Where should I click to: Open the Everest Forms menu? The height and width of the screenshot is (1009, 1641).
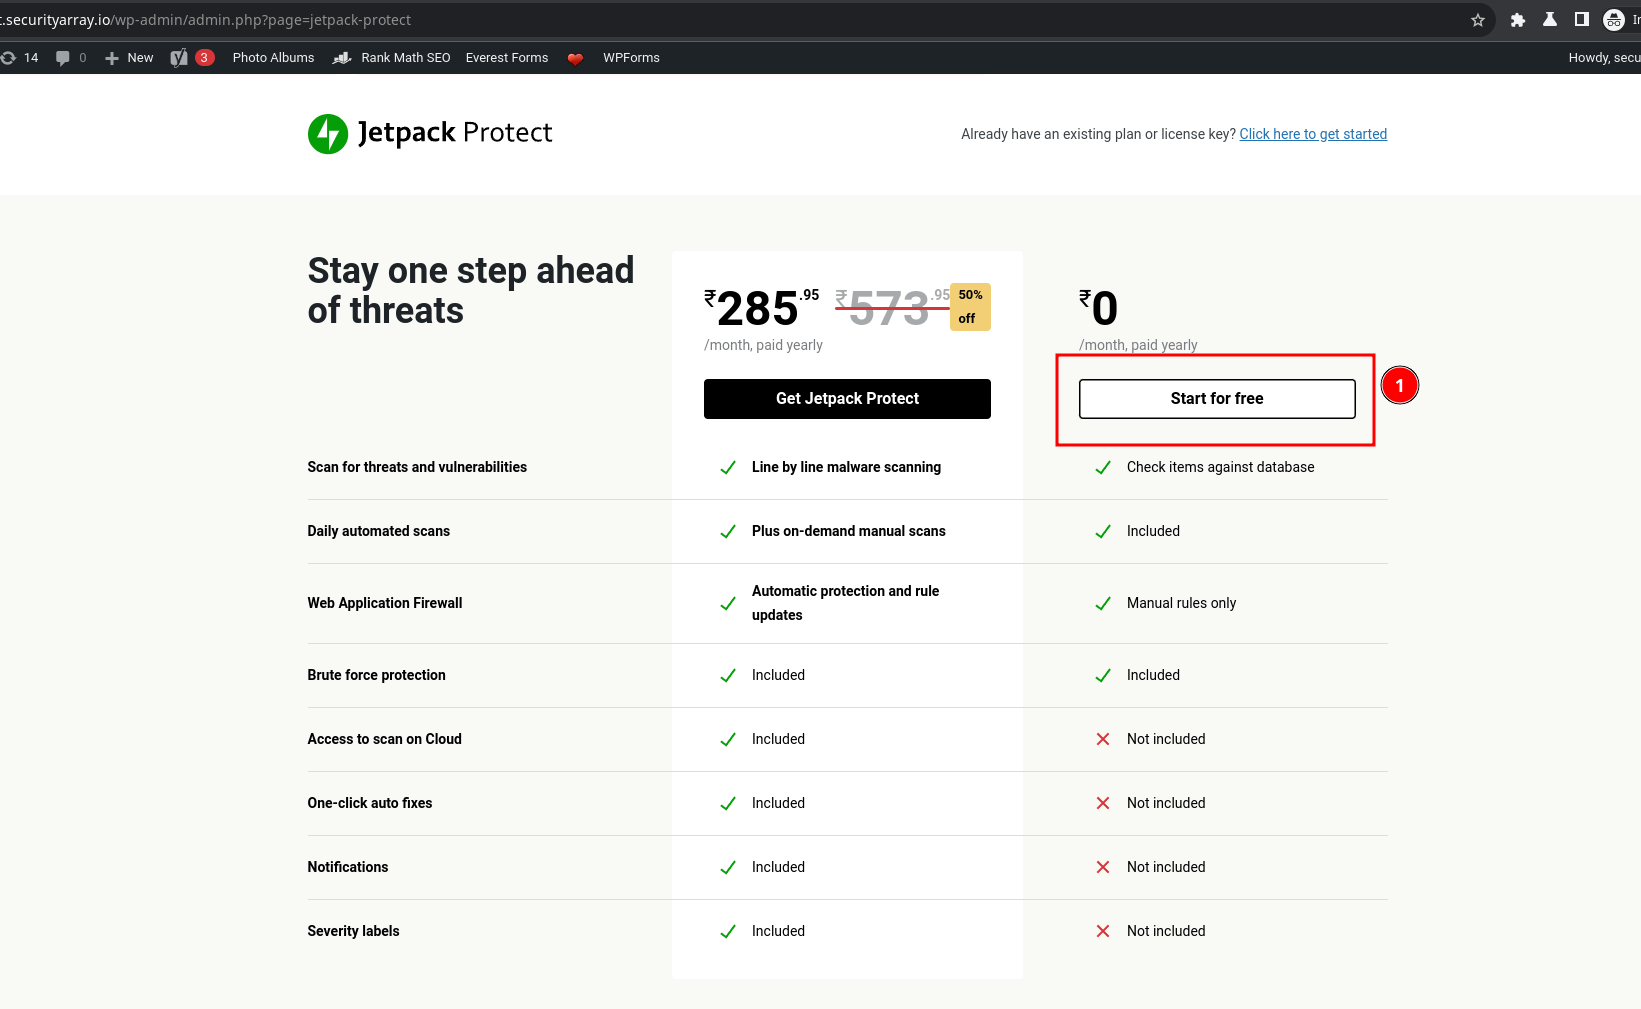[507, 58]
